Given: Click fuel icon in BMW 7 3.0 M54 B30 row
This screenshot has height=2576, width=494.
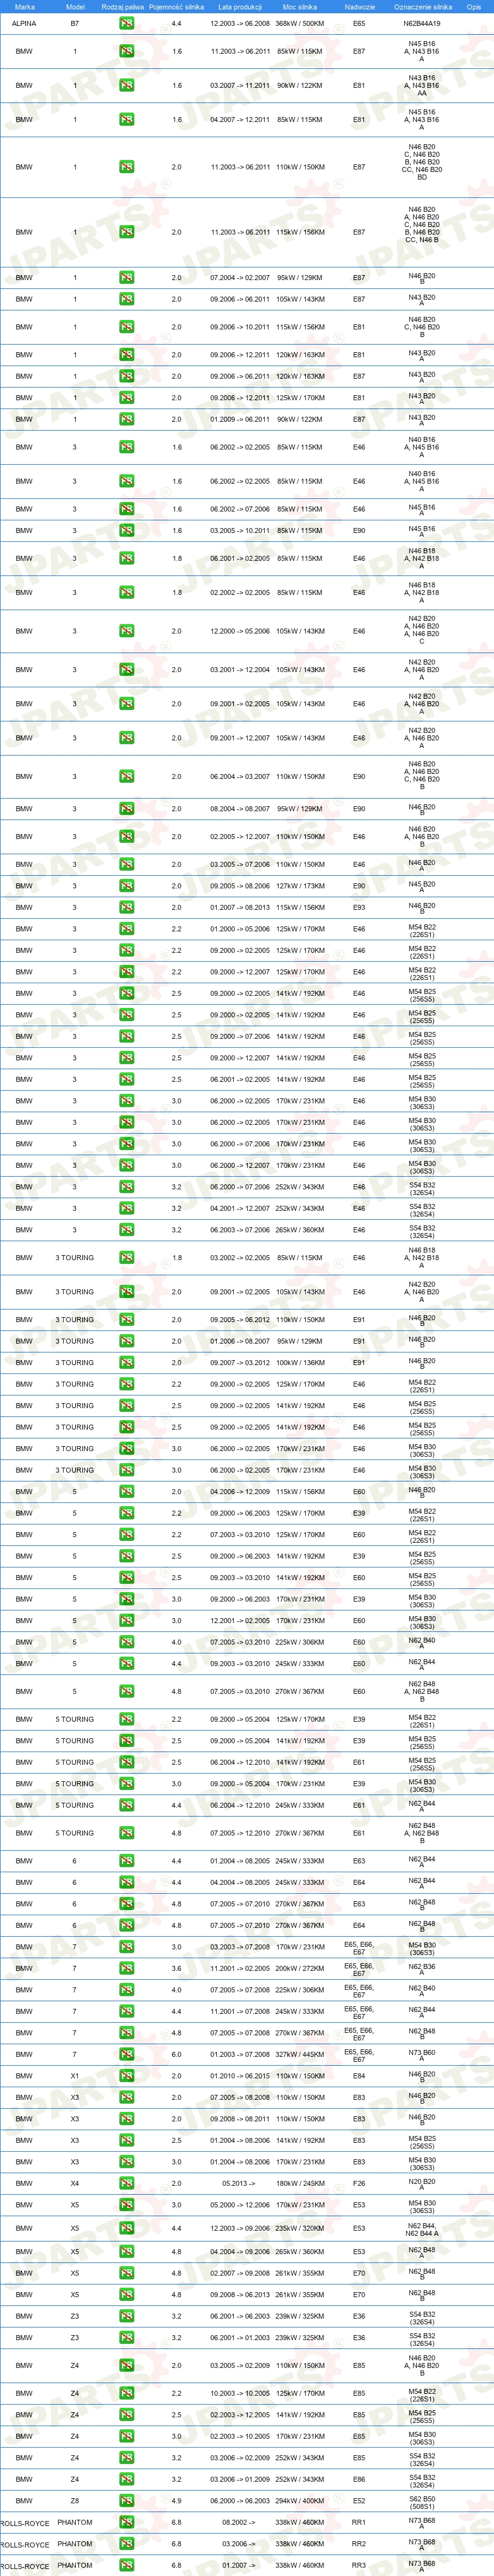Looking at the screenshot, I should click(x=126, y=1947).
